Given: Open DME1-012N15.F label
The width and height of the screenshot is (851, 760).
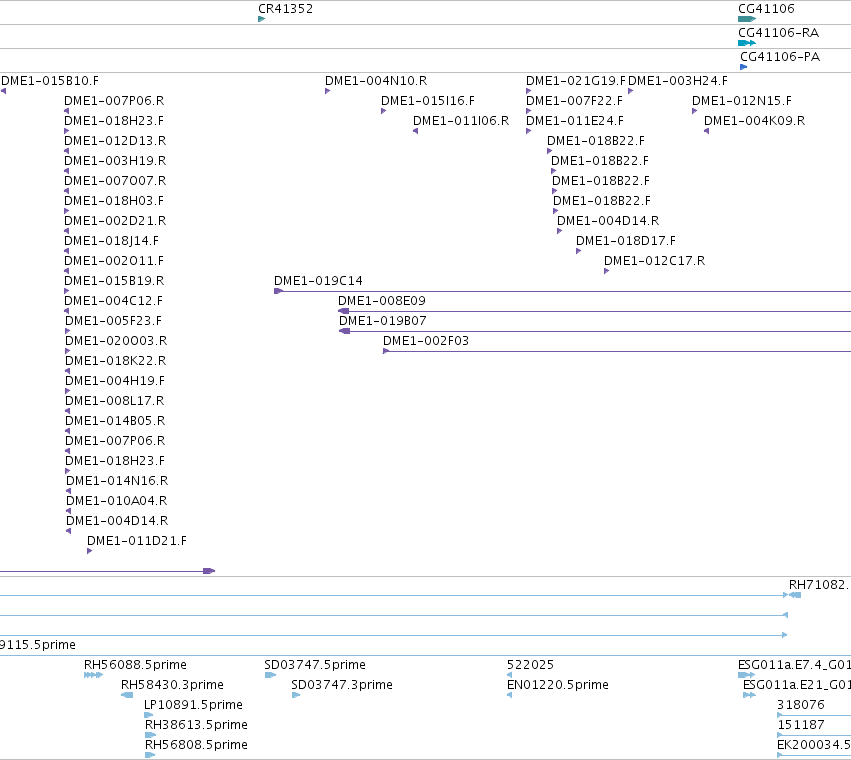Looking at the screenshot, I should 741,101.
